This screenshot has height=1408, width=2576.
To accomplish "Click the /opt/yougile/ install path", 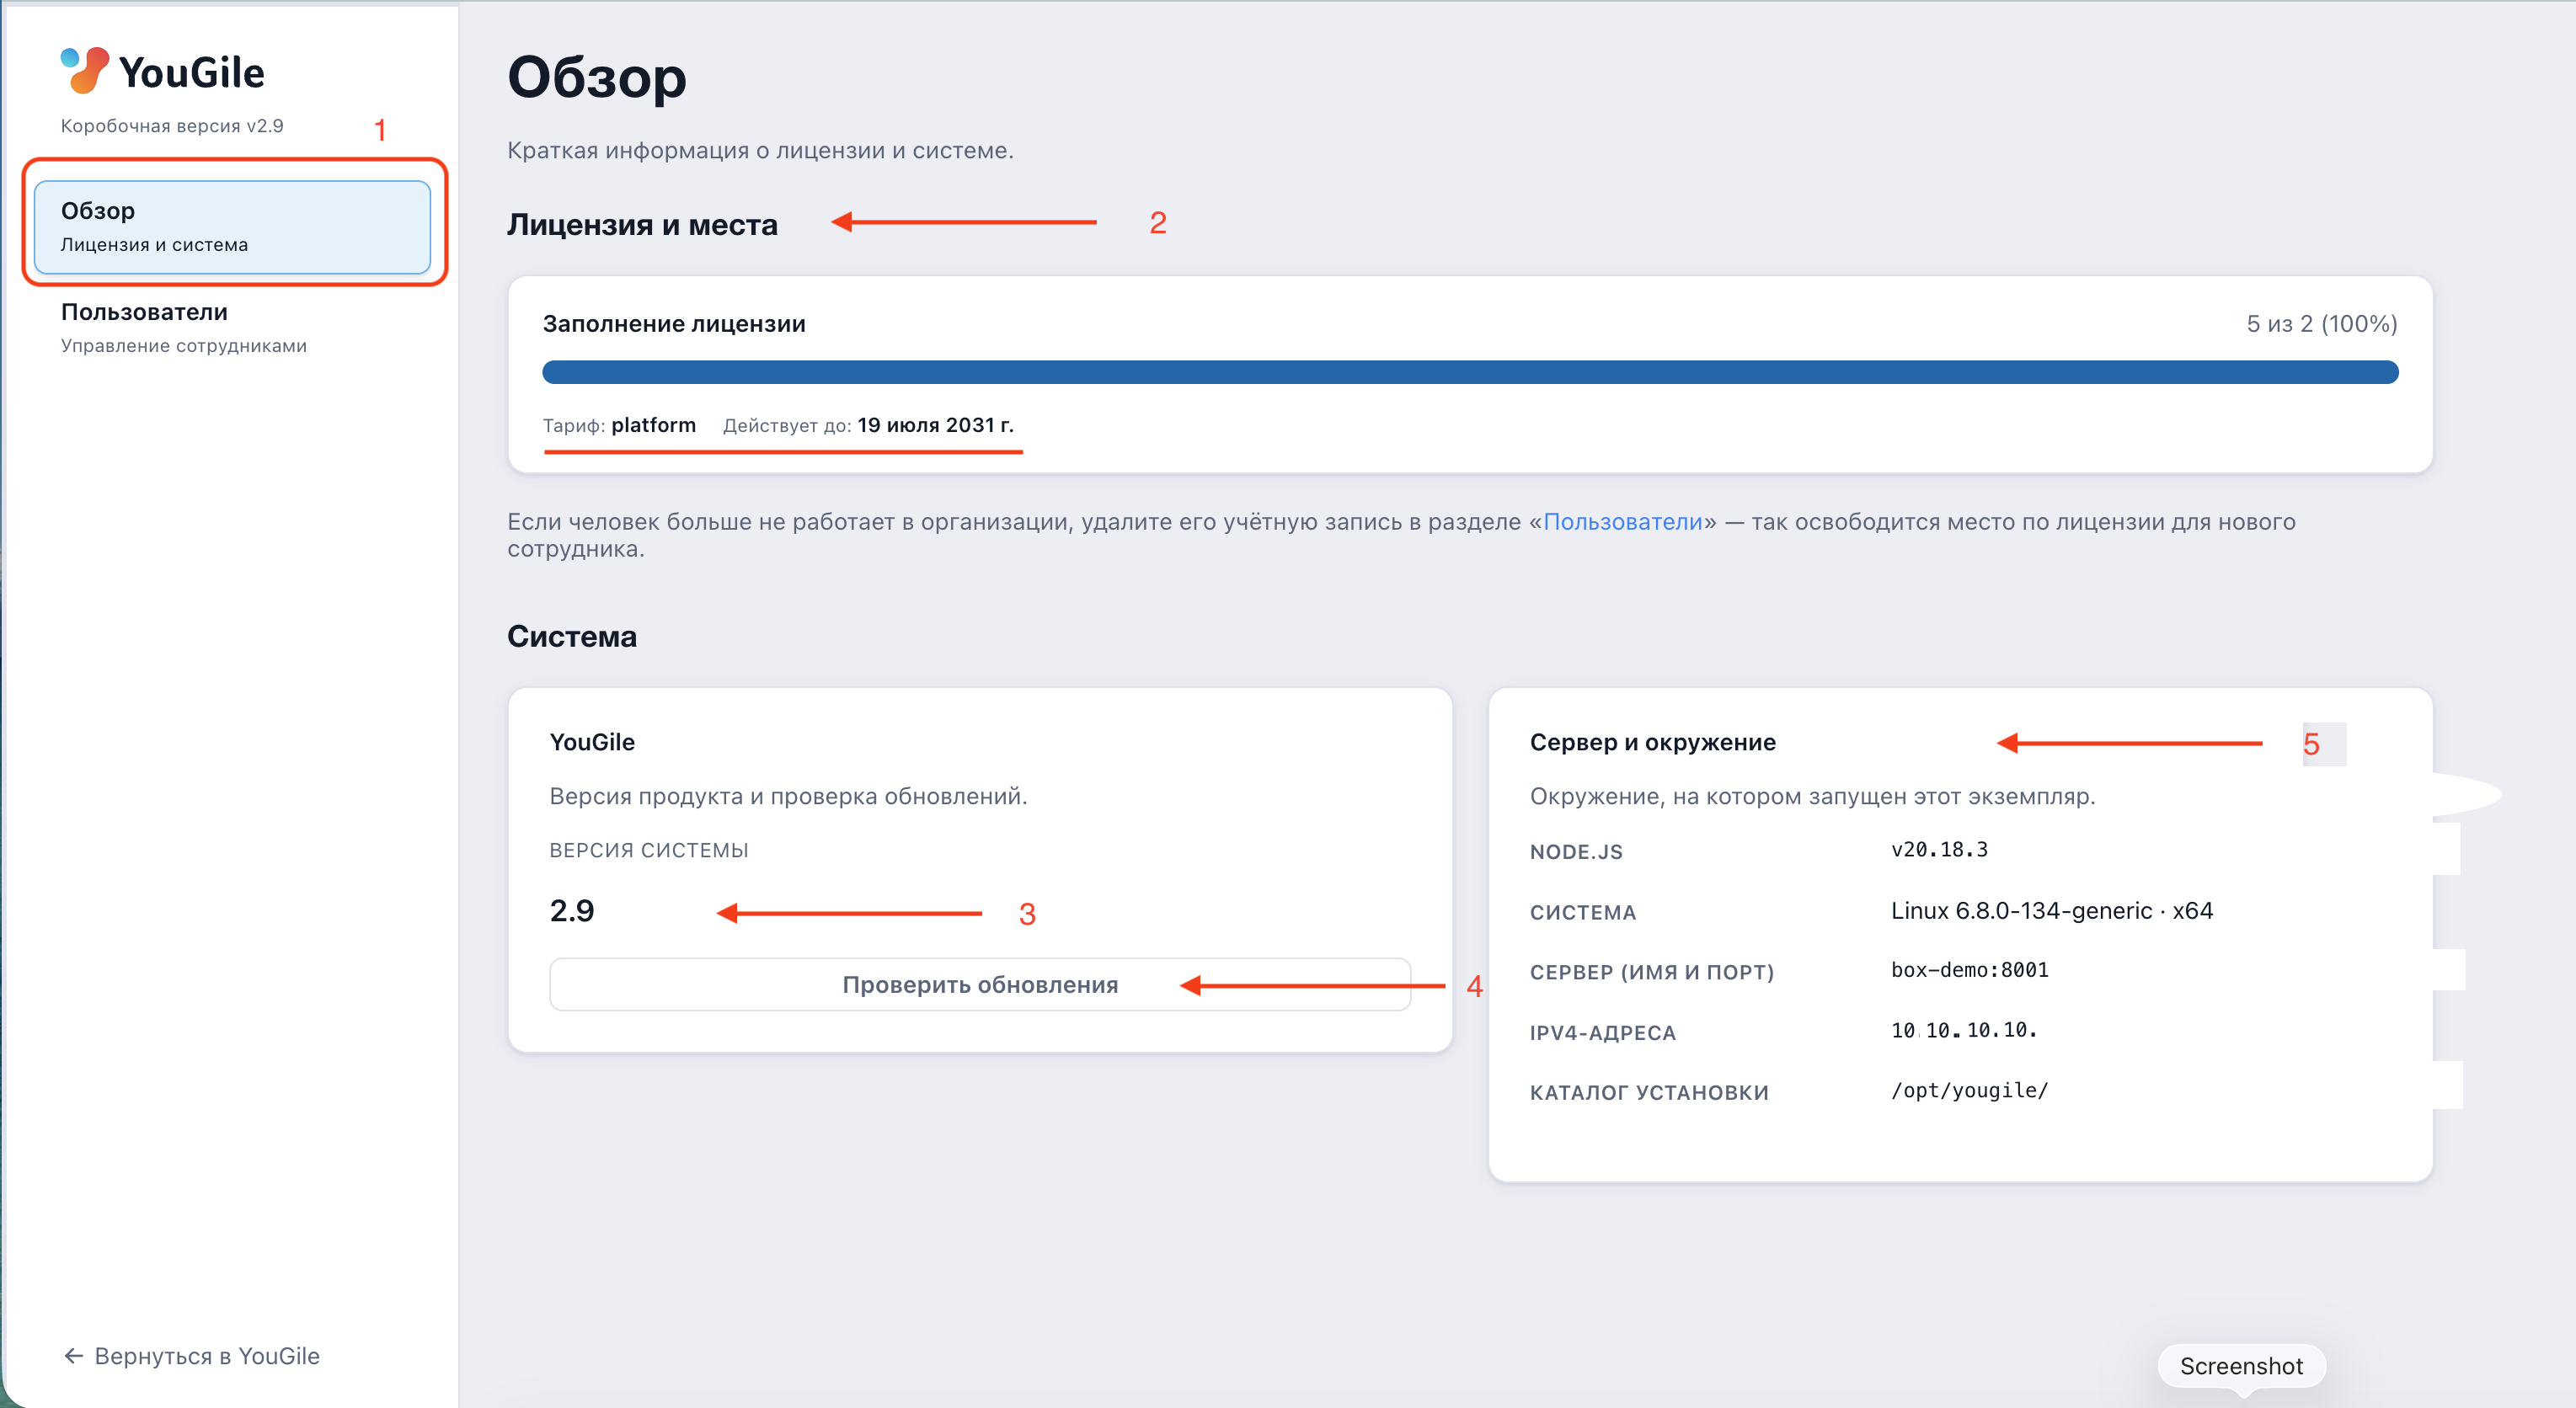I will pyautogui.click(x=1970, y=1091).
